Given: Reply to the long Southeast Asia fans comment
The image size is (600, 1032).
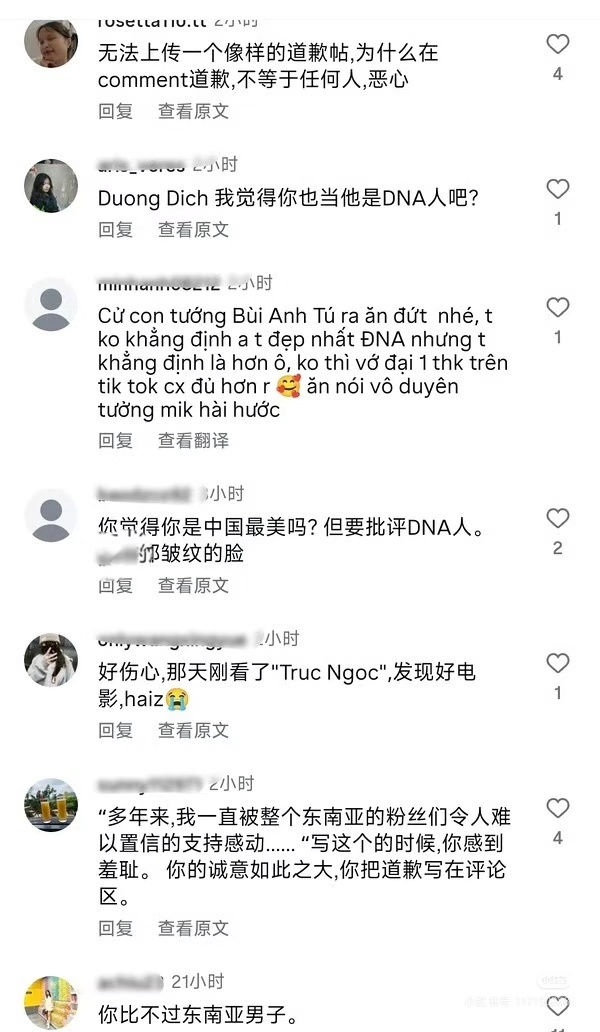Looking at the screenshot, I should click(116, 928).
